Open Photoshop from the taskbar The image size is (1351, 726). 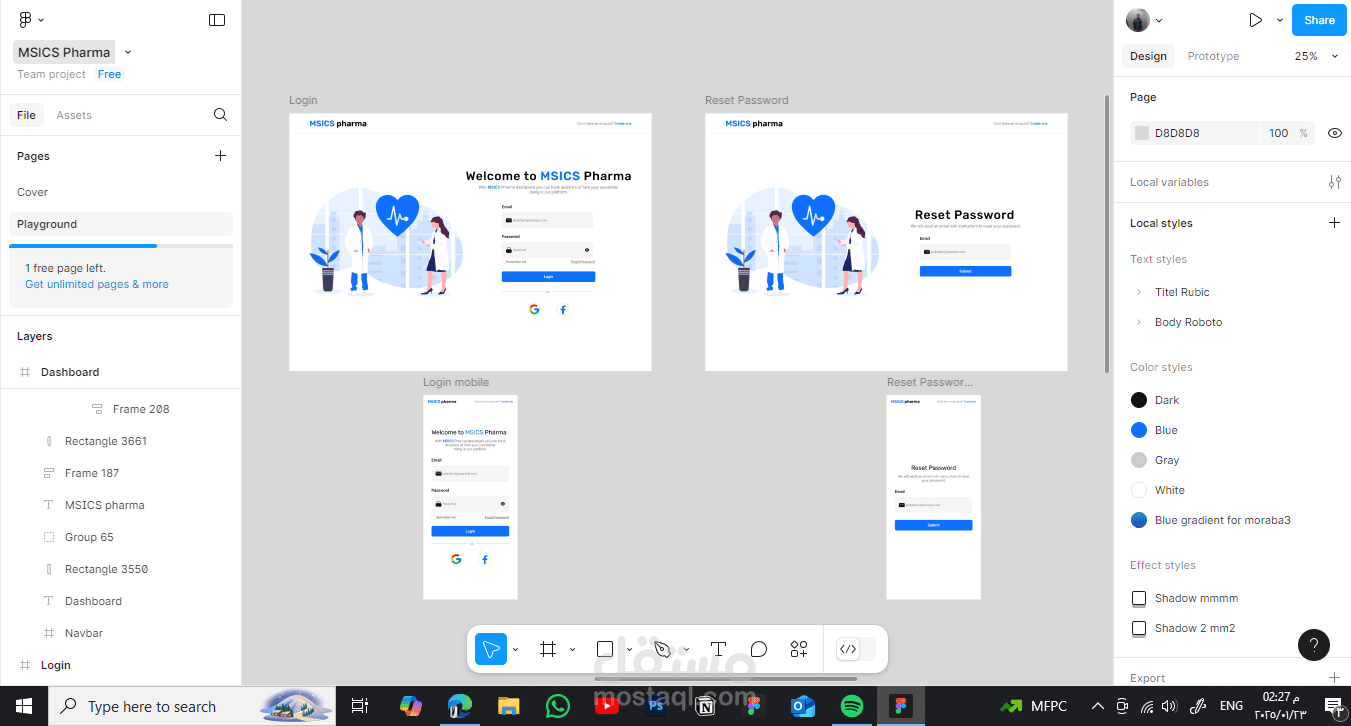[656, 706]
